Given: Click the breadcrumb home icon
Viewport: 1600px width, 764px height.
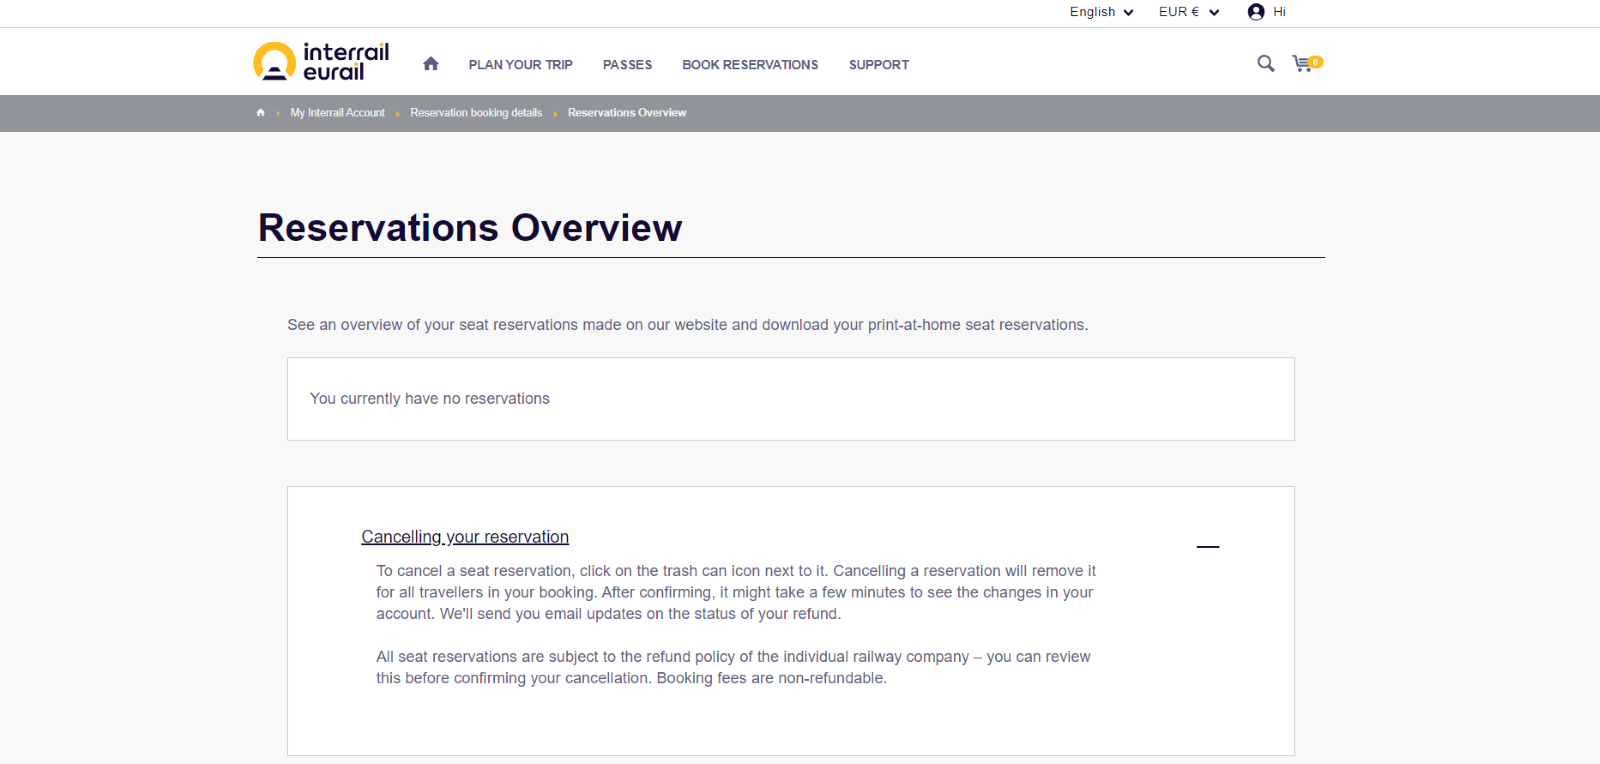Looking at the screenshot, I should tap(261, 113).
